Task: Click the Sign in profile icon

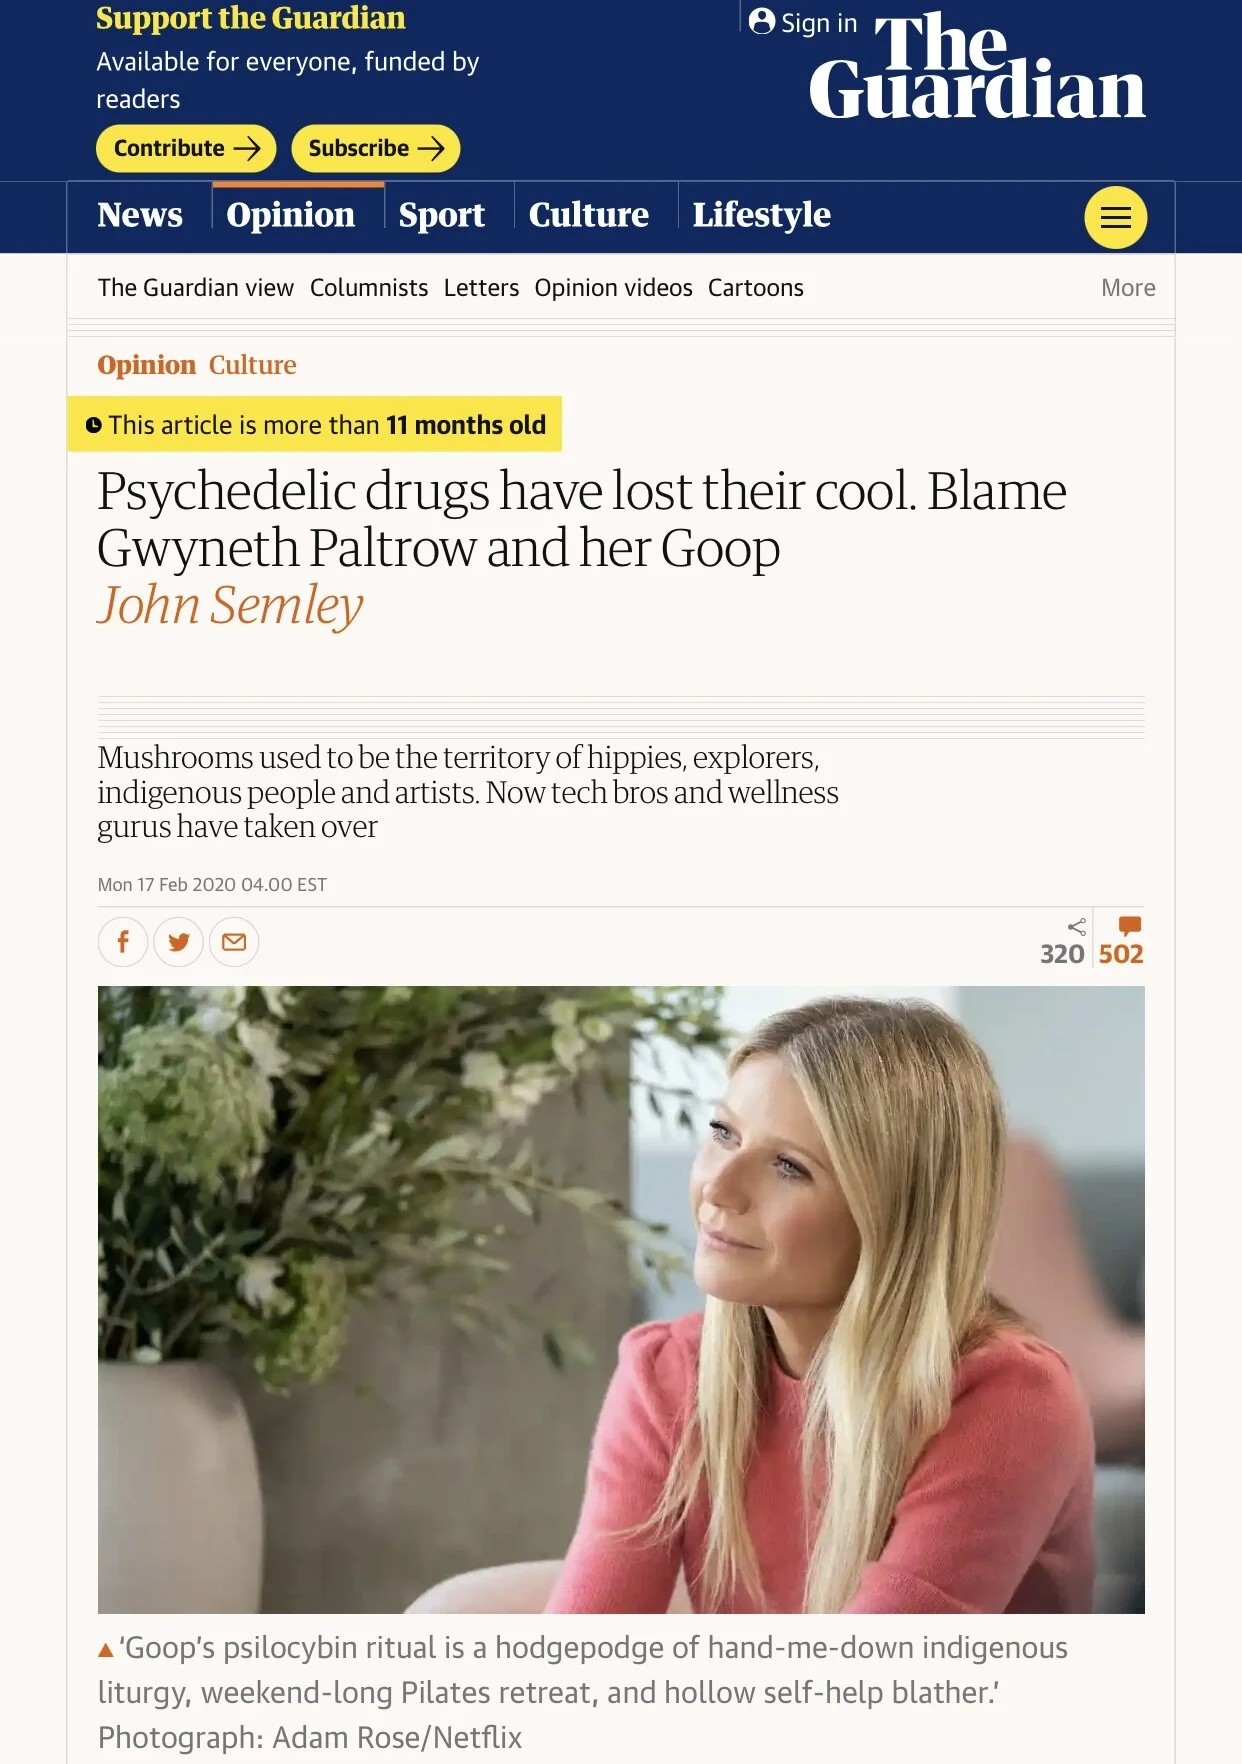Action: (x=762, y=21)
